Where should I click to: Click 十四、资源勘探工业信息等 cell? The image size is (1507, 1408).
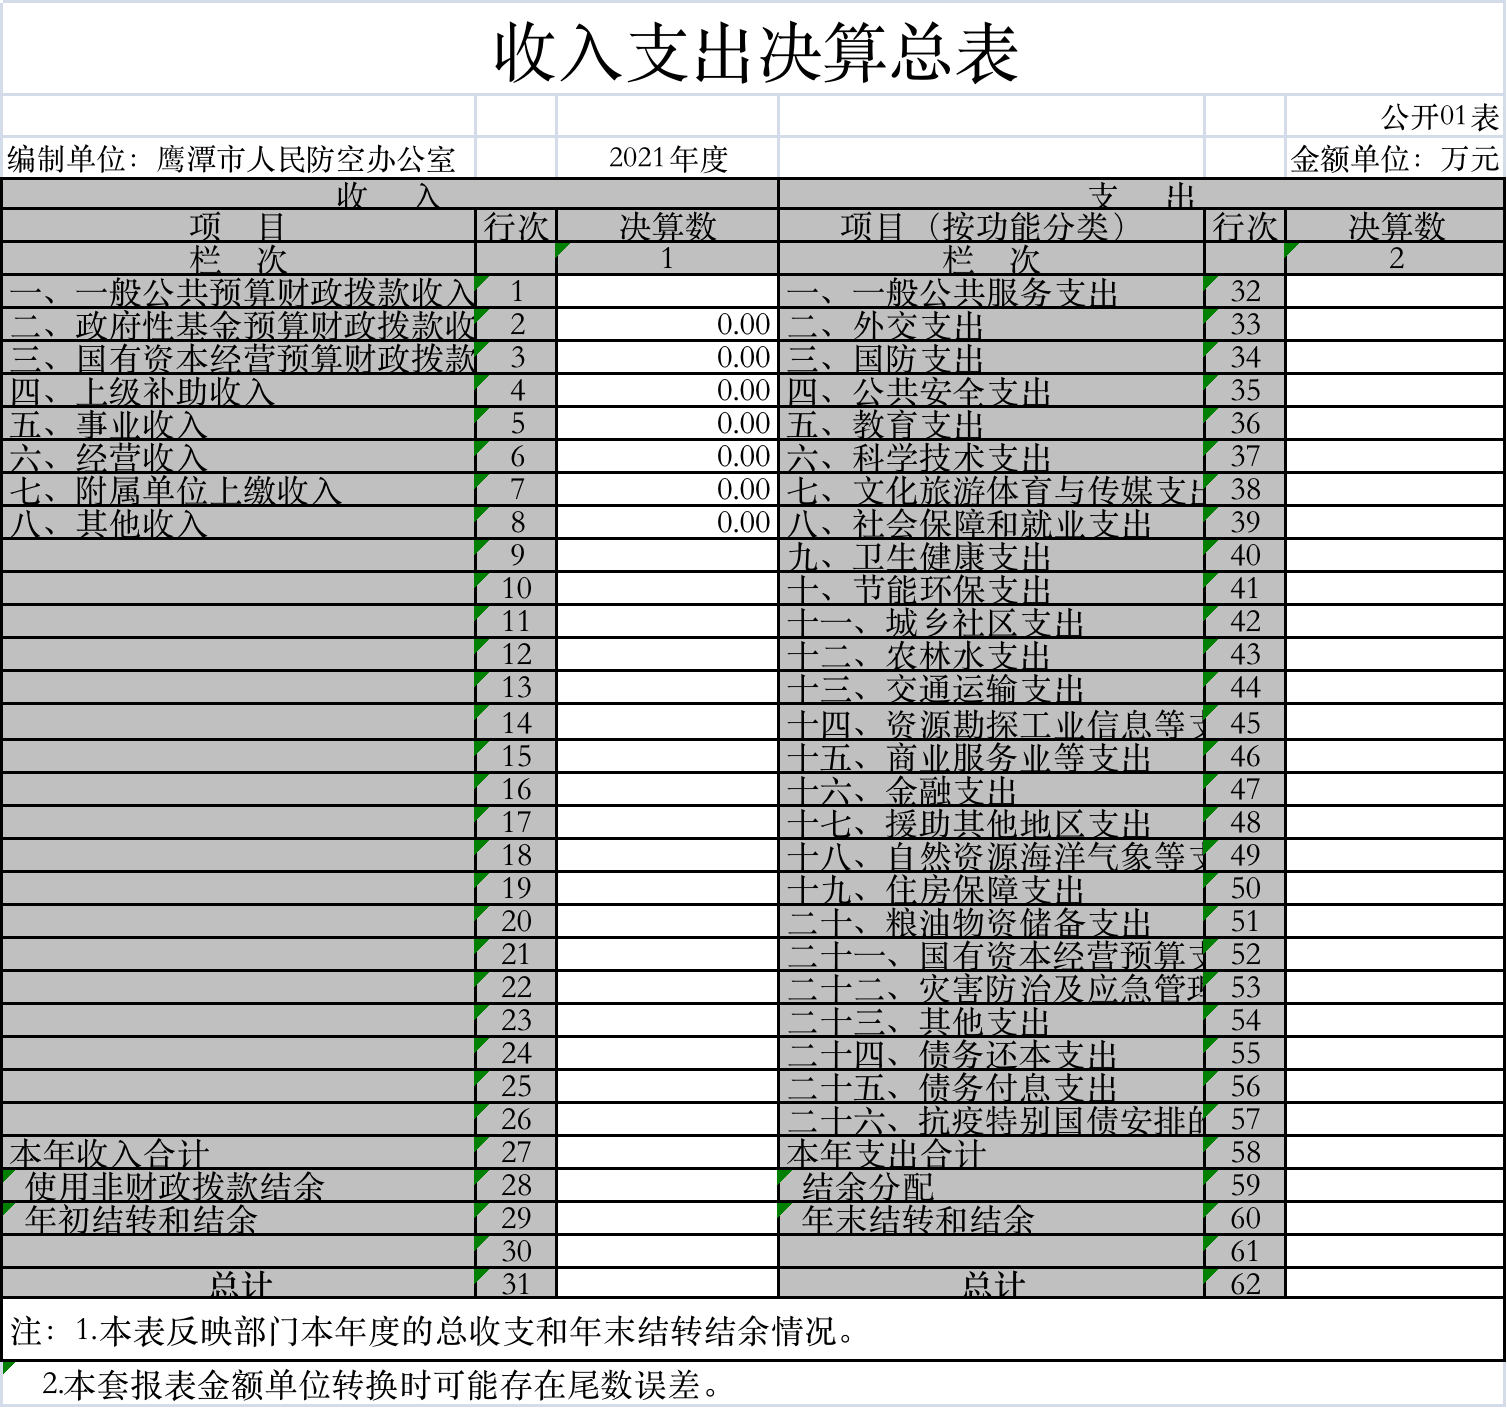[x=992, y=723]
